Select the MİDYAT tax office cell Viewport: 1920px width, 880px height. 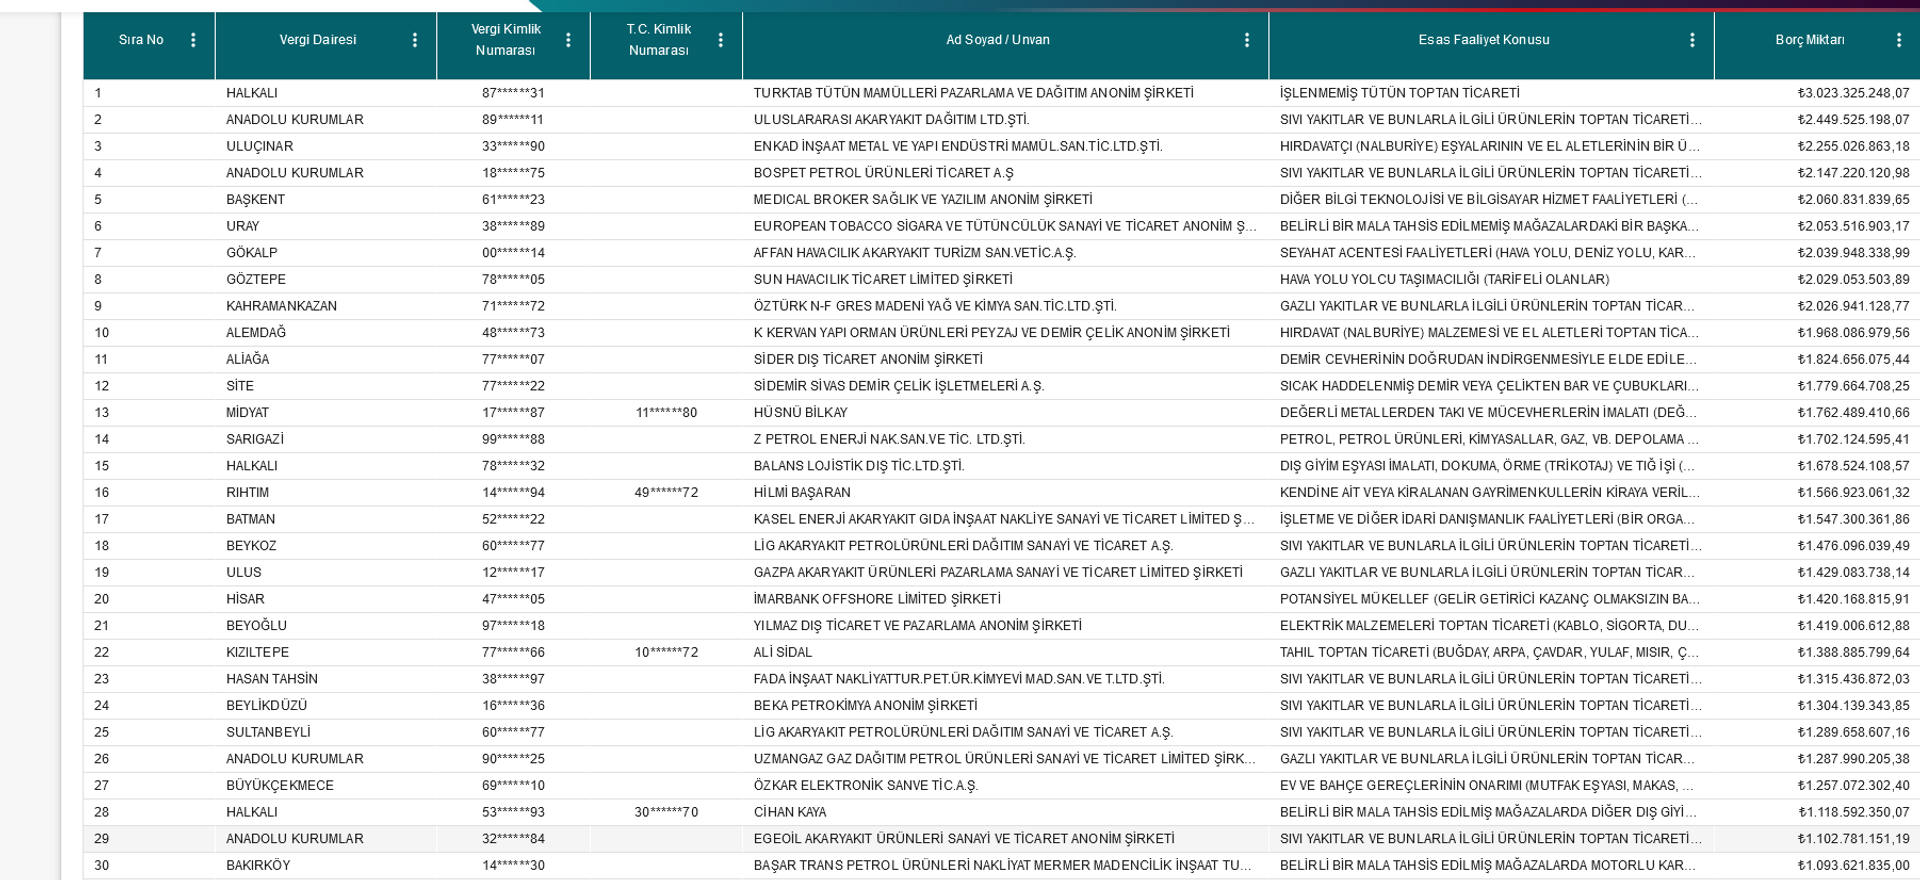[326, 413]
